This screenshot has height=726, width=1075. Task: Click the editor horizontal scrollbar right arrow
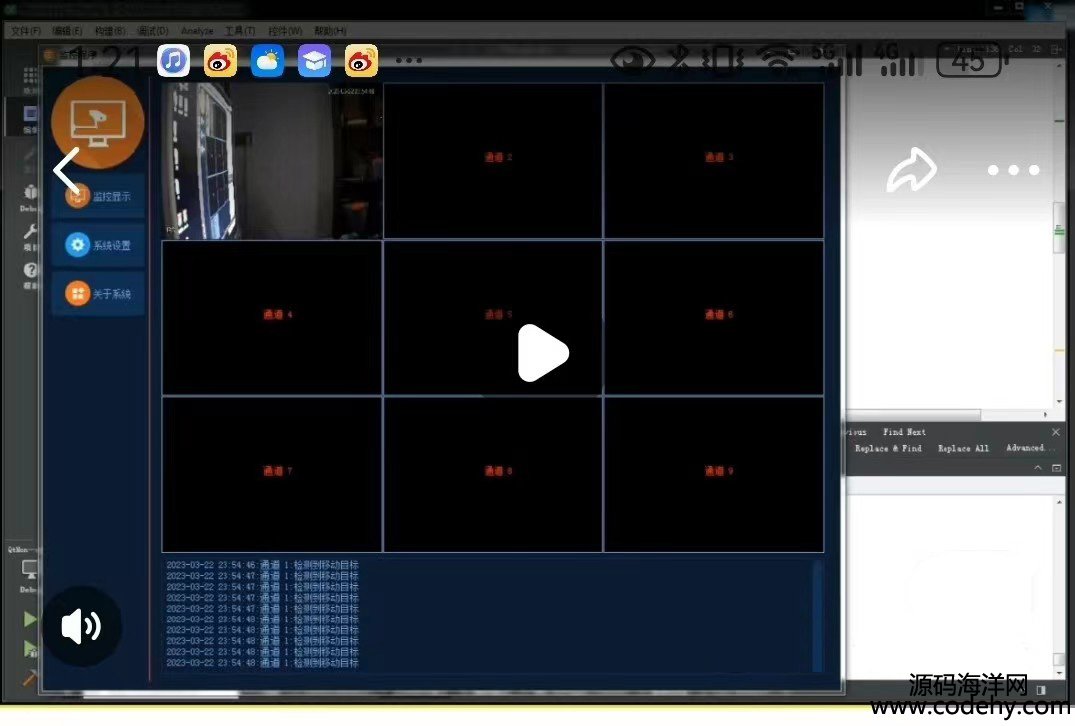click(1046, 414)
